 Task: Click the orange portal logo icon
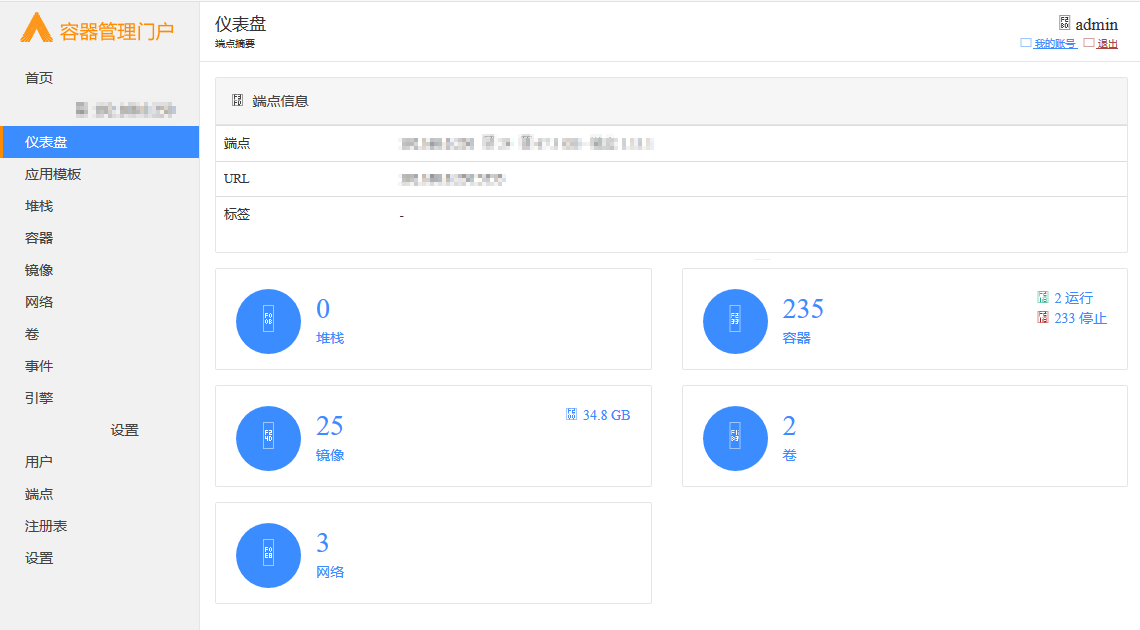coord(36,28)
